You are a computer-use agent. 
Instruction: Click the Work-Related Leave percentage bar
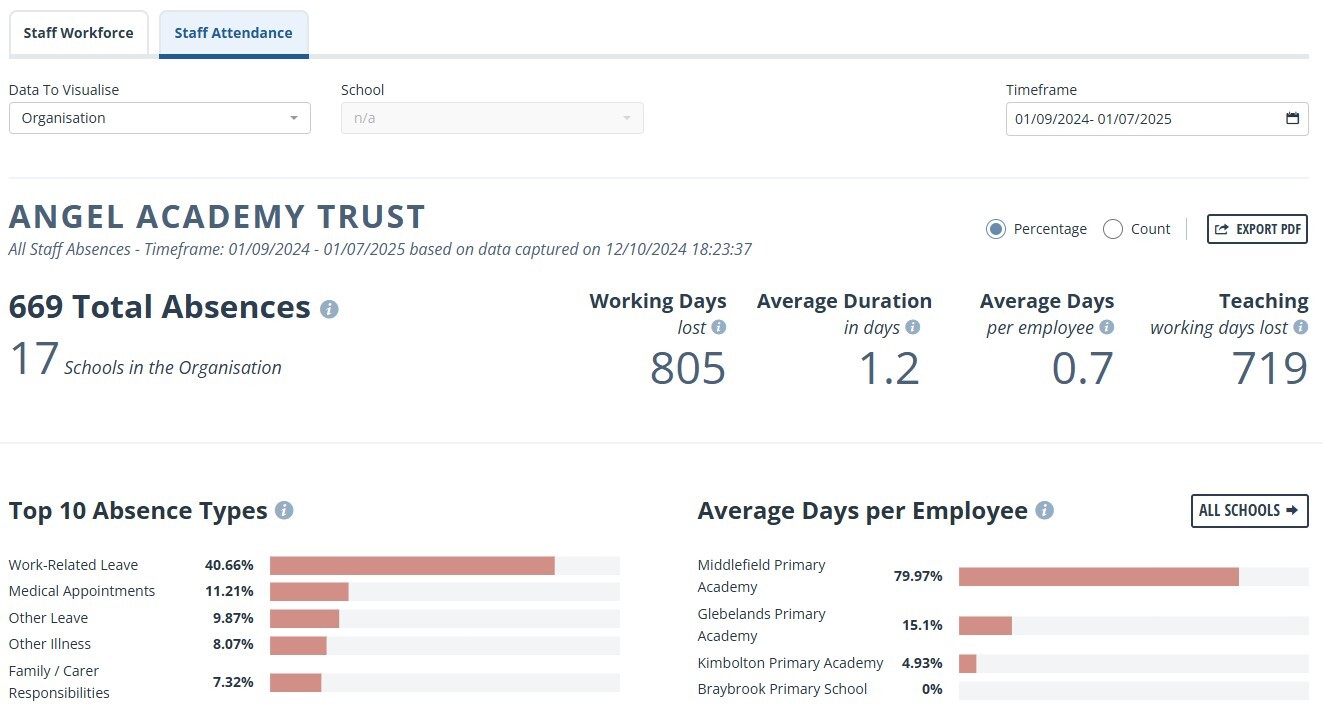[412, 566]
